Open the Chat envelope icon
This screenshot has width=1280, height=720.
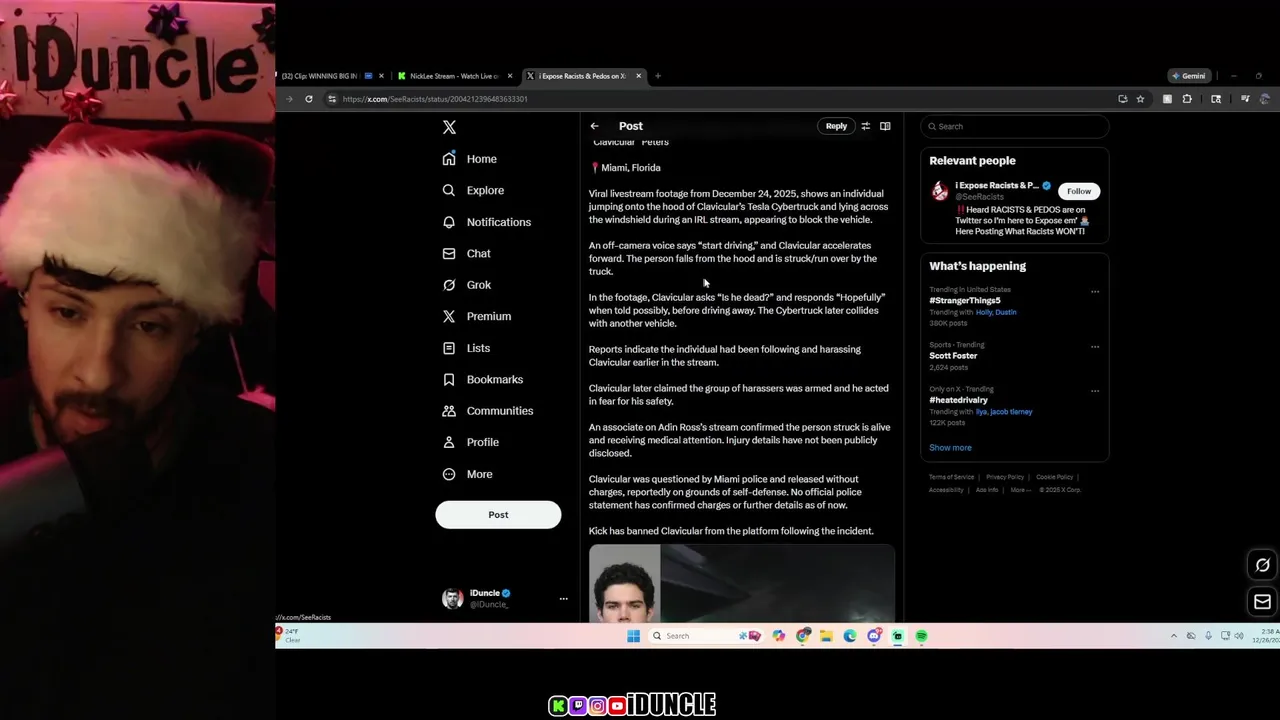449,253
